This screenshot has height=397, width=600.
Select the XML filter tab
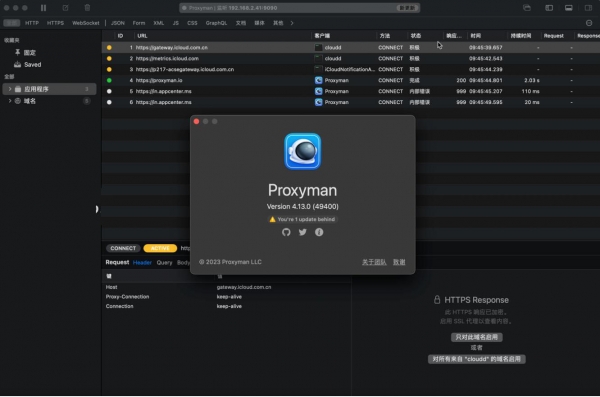[158, 23]
